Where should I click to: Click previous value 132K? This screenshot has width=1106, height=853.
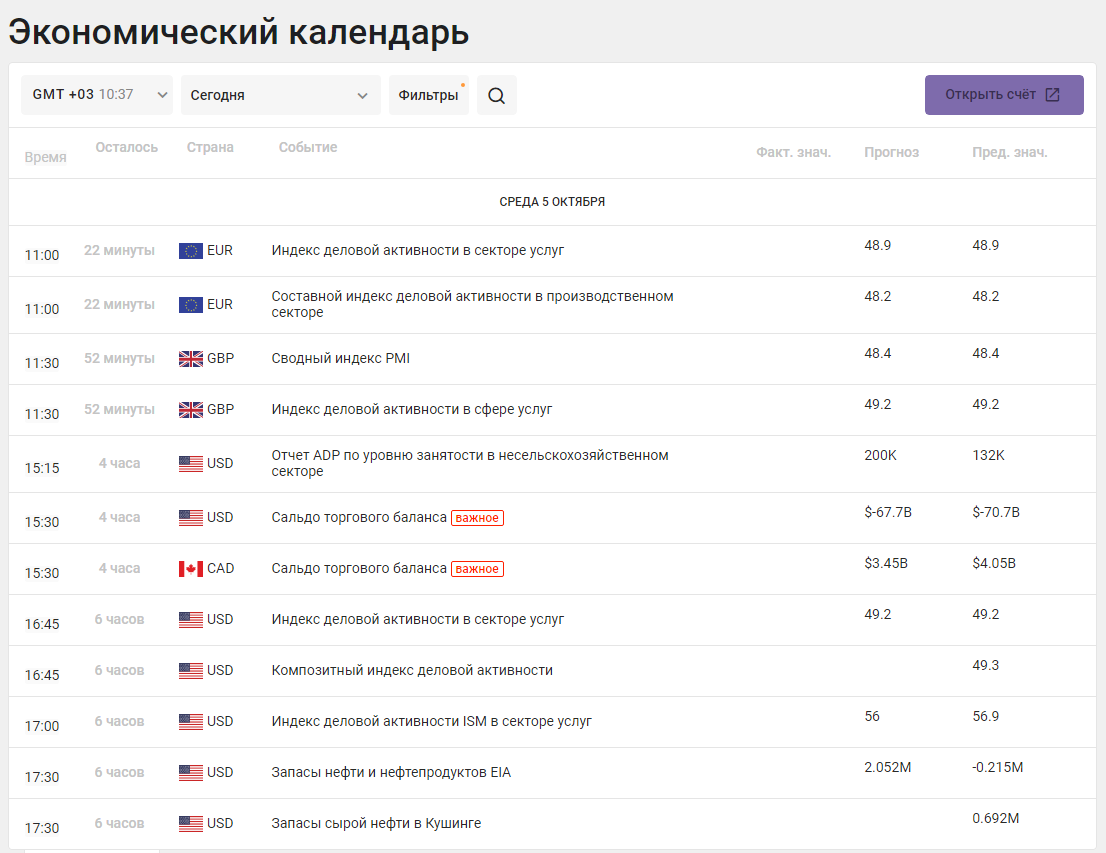click(x=988, y=456)
